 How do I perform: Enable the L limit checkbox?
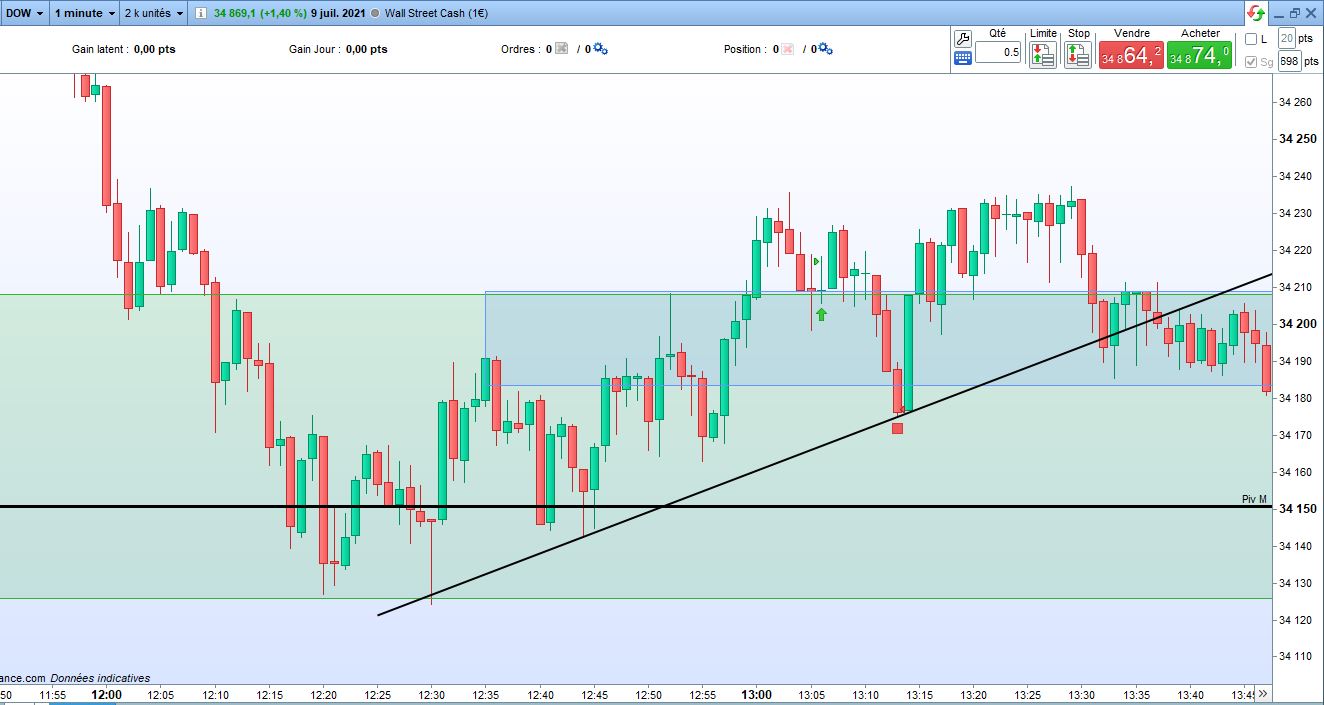coord(1251,39)
